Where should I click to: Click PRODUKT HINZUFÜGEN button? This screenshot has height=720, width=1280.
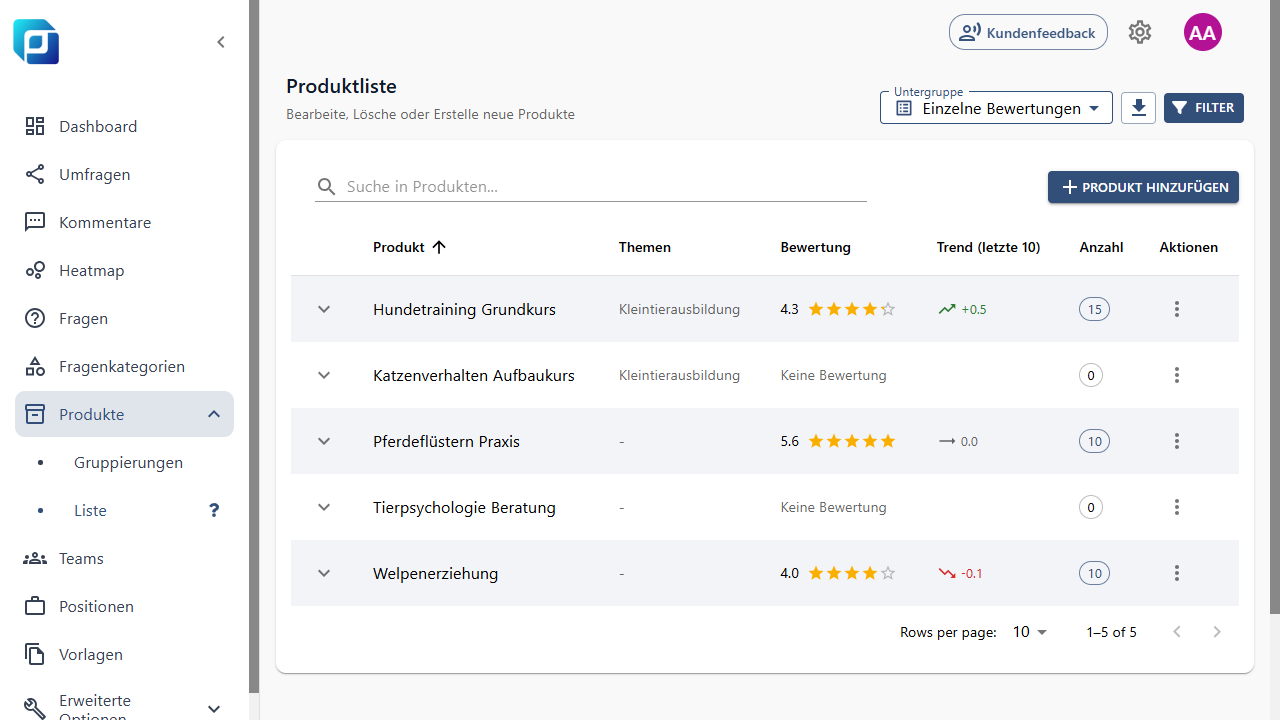1143,187
